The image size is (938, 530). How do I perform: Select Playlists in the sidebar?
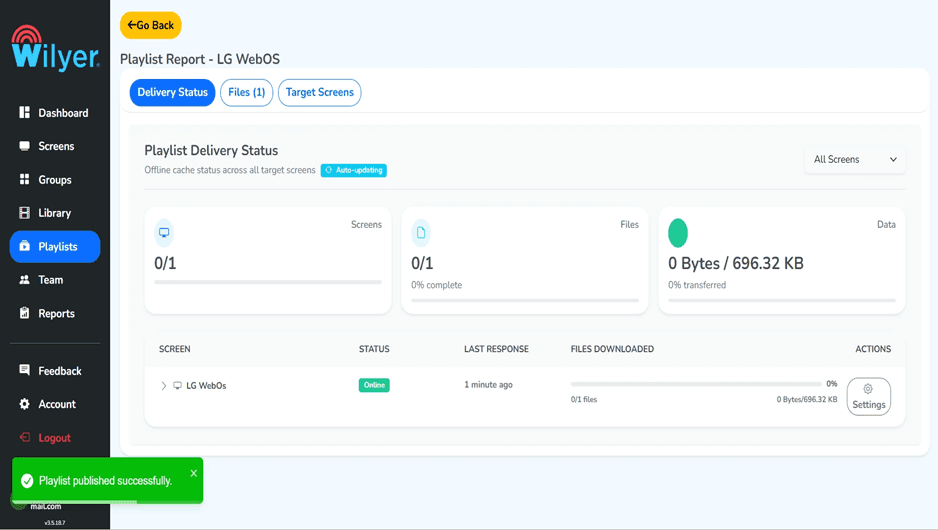click(x=55, y=246)
